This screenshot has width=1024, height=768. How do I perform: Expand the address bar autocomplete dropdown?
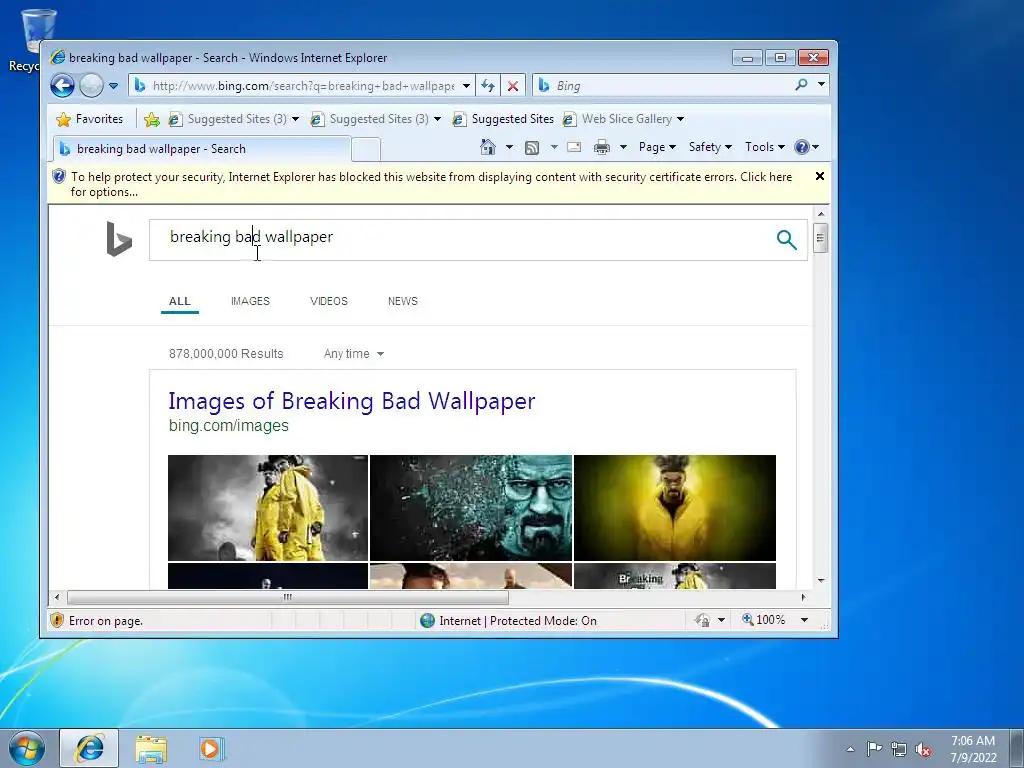pyautogui.click(x=466, y=86)
